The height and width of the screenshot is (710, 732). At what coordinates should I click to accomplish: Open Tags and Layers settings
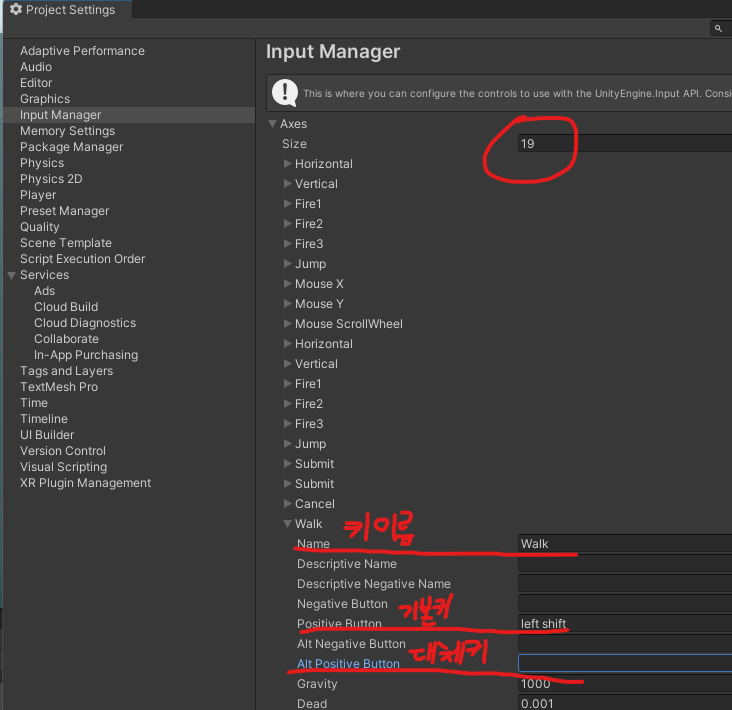pyautogui.click(x=66, y=371)
